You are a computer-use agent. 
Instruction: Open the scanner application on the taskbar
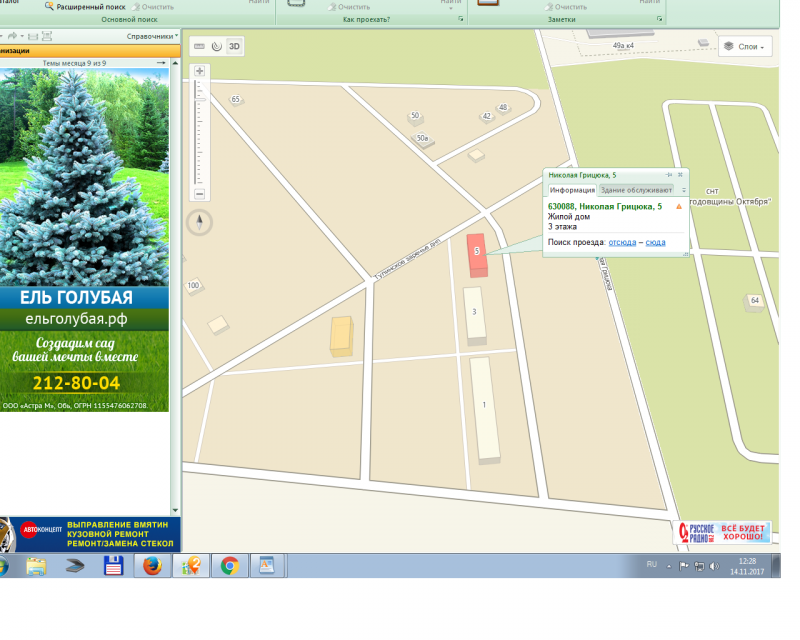[x=74, y=566]
